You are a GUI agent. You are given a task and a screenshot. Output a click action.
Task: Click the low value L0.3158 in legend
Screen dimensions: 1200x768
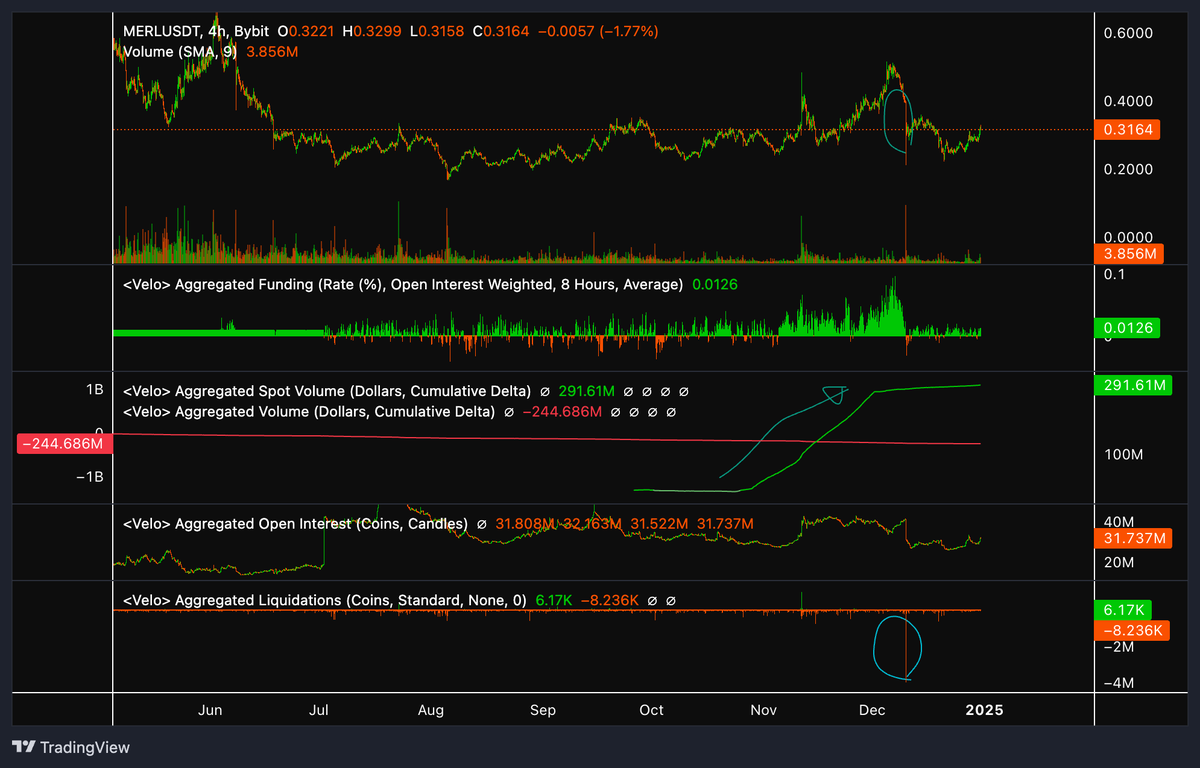click(439, 32)
